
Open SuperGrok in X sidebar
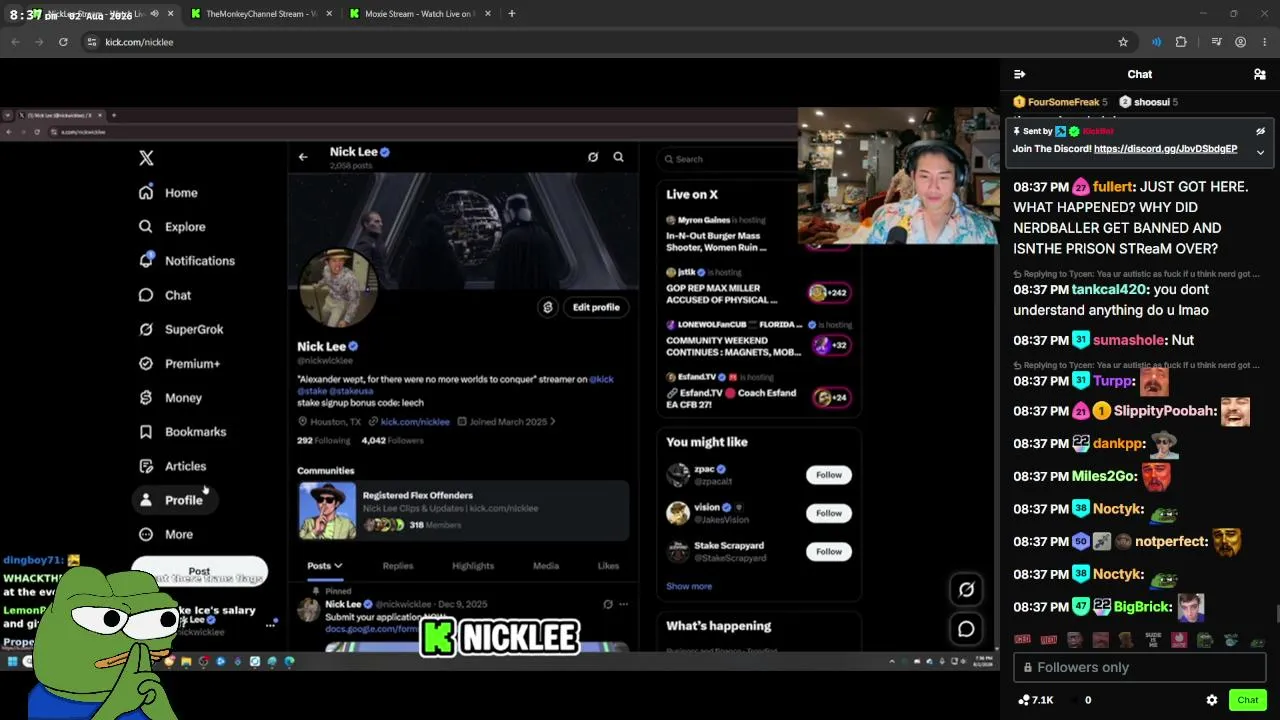(181, 329)
